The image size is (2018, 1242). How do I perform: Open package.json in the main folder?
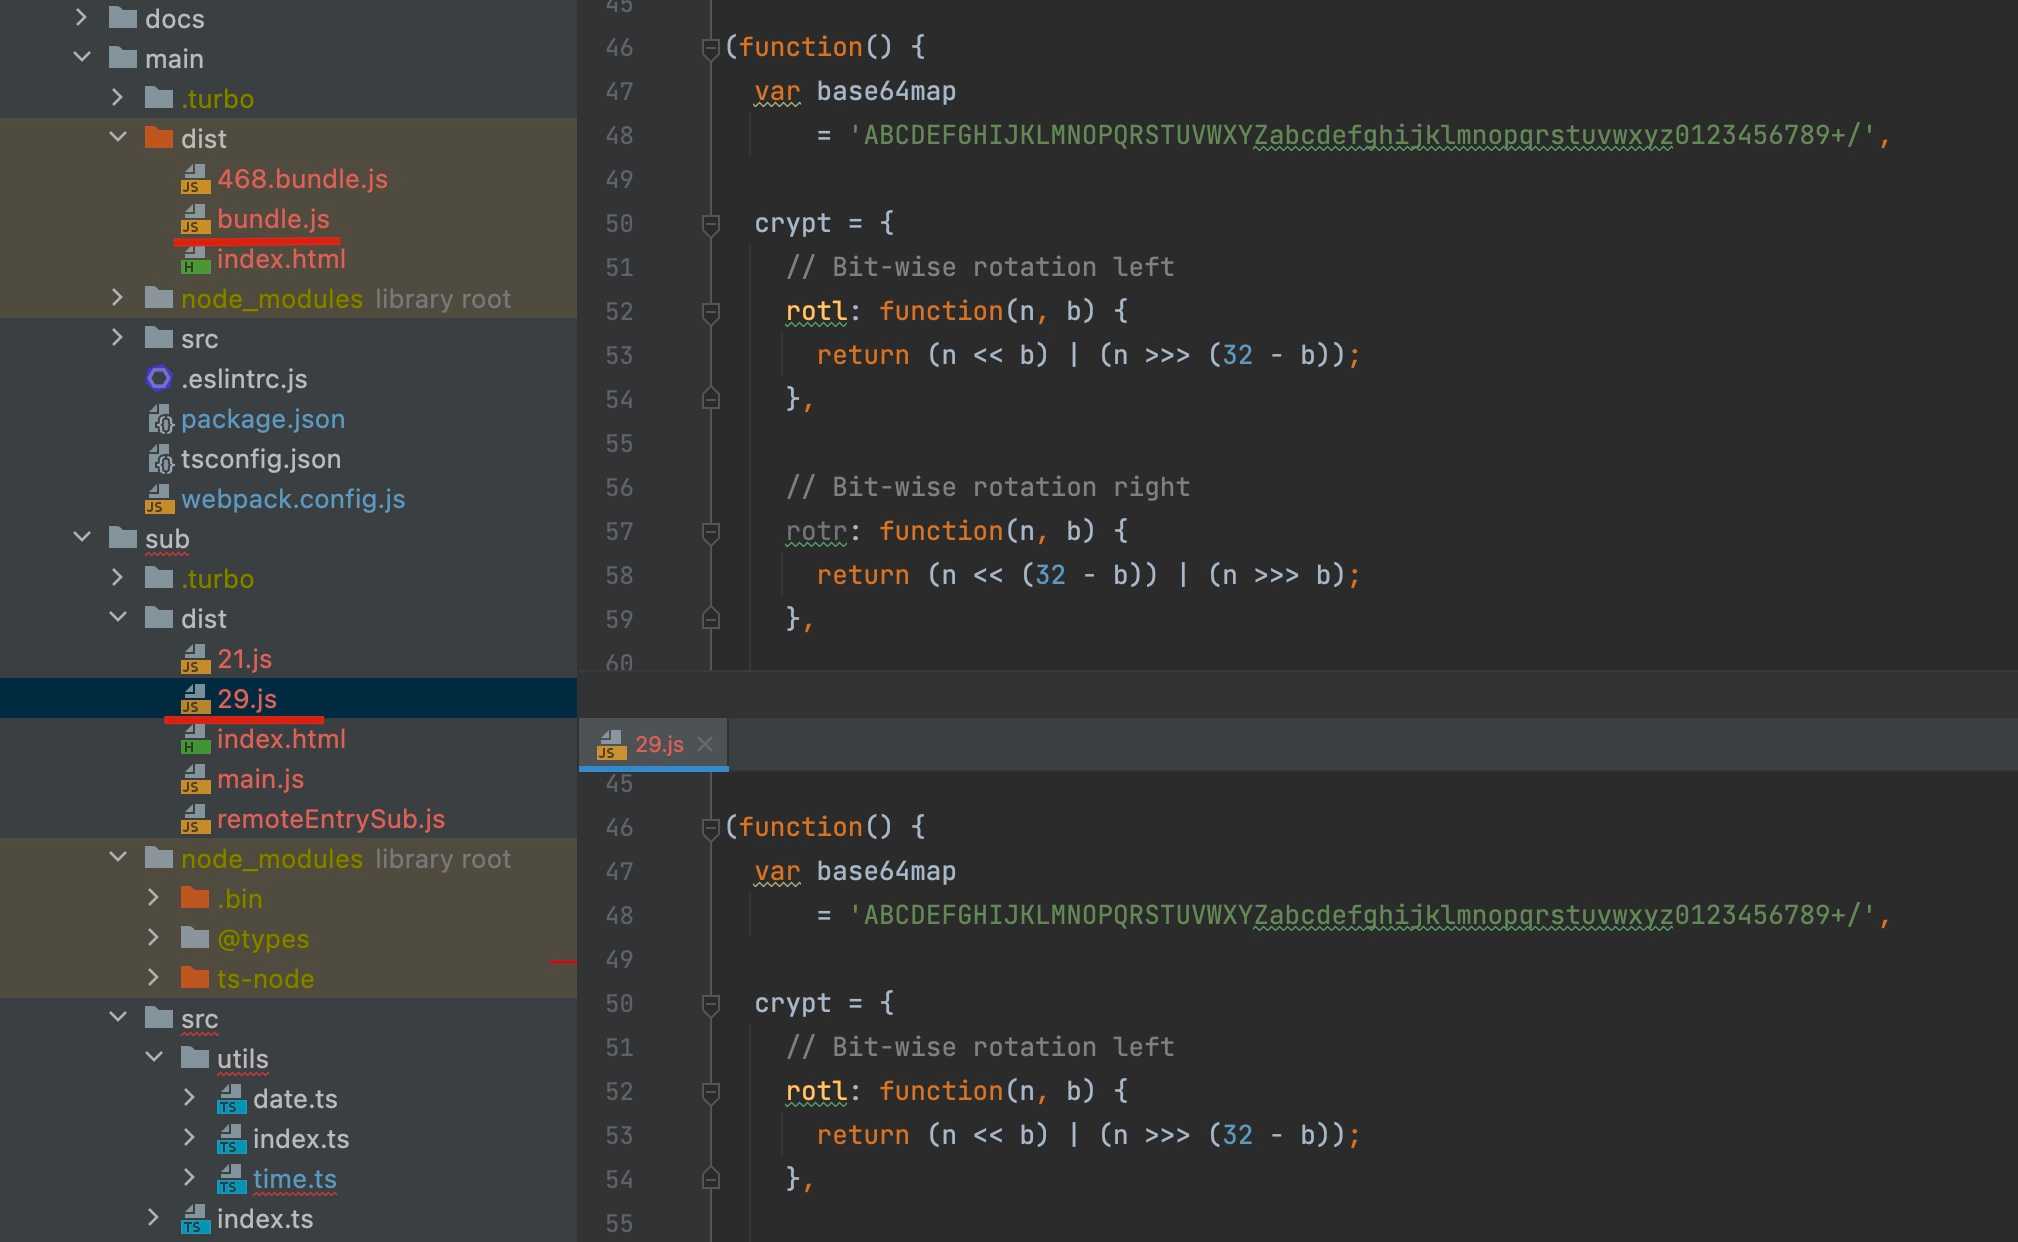pos(263,419)
